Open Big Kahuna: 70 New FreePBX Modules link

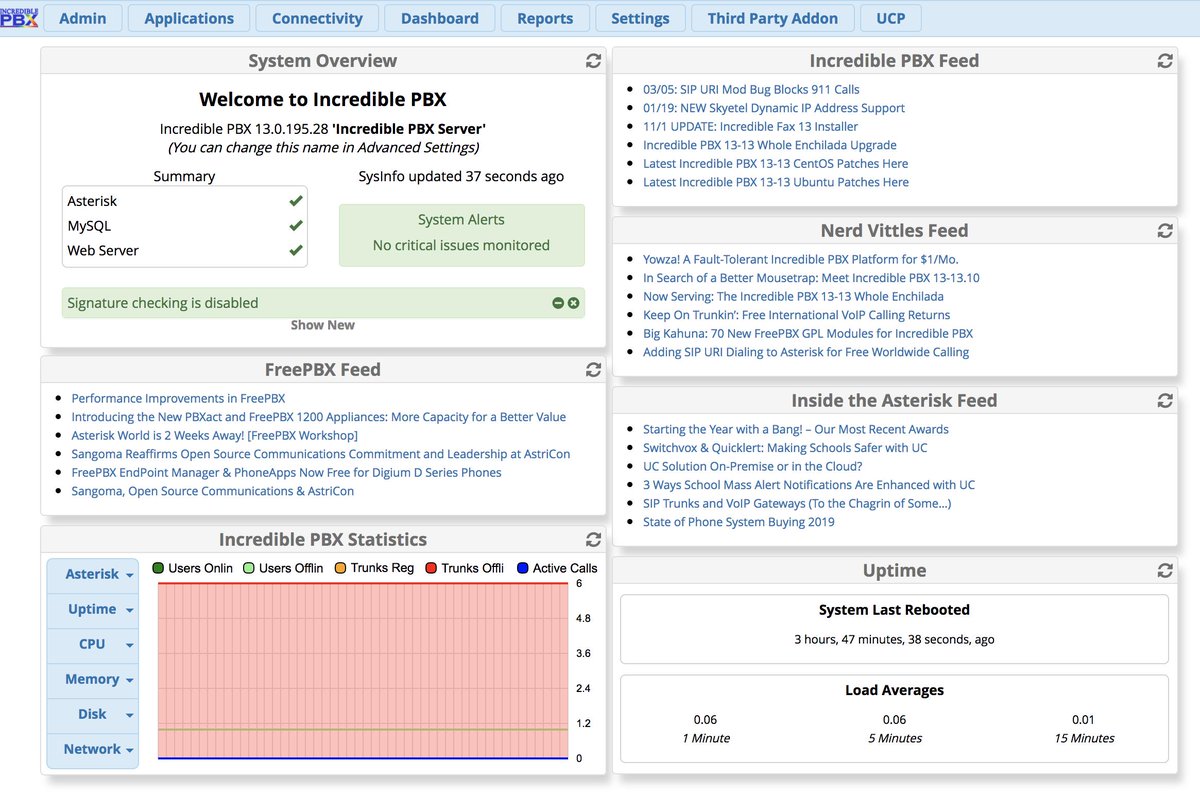pyautogui.click(x=808, y=333)
